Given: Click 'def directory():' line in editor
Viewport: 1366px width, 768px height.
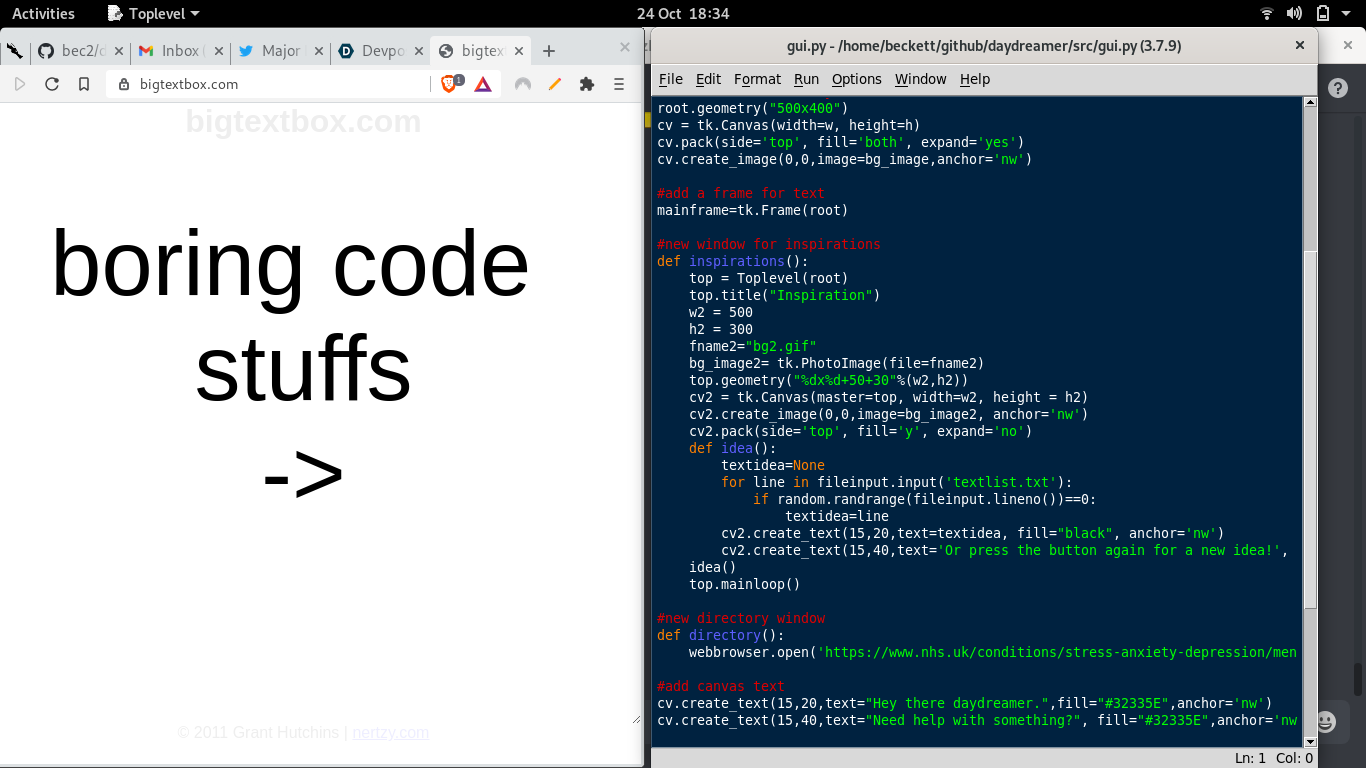Looking at the screenshot, I should tap(721, 635).
